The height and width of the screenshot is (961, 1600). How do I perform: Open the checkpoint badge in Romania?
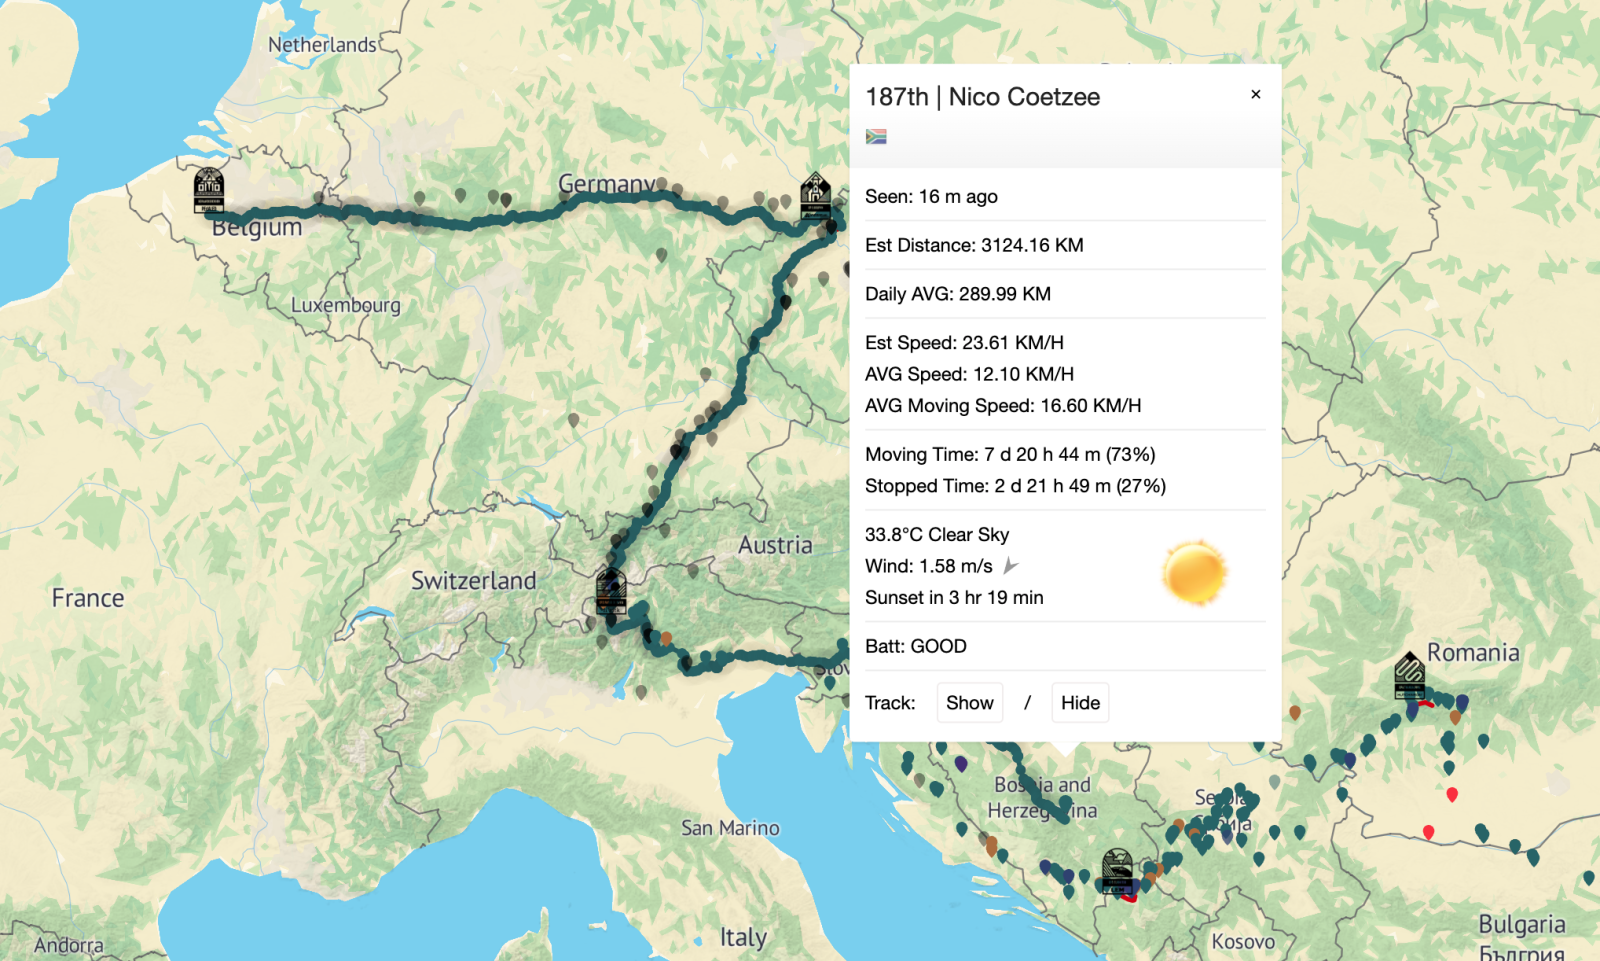[x=1410, y=676]
